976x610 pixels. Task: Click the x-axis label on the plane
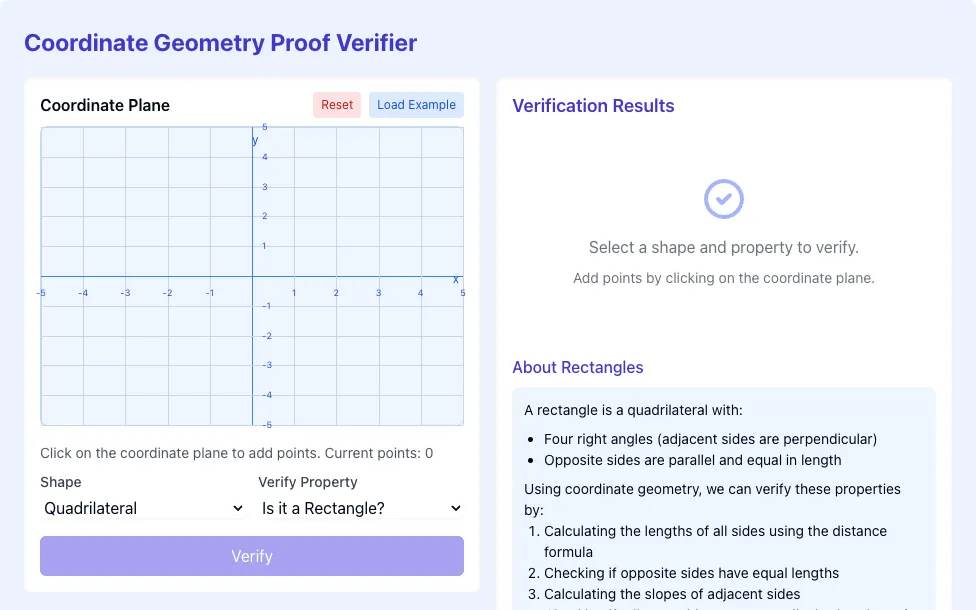click(456, 280)
